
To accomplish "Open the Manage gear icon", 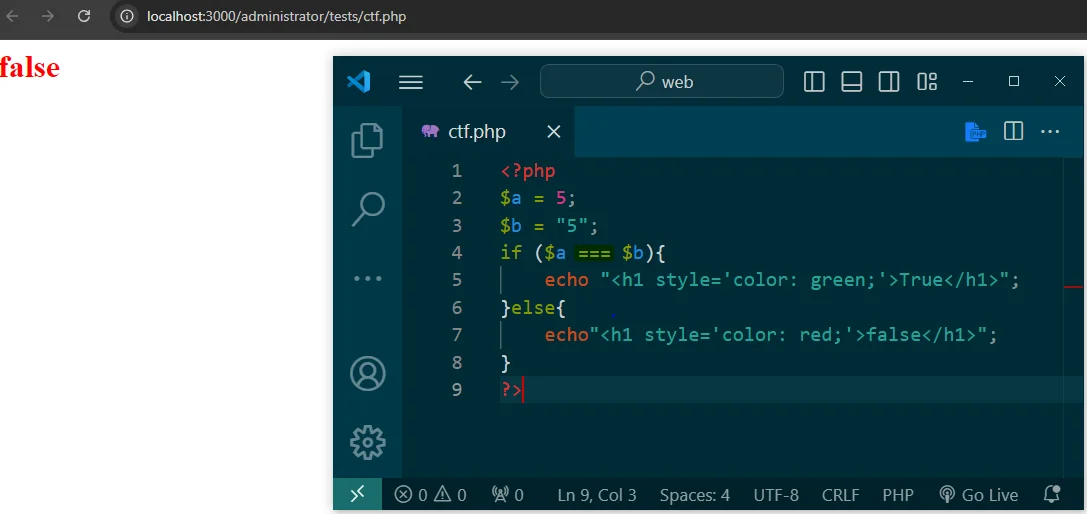I will pos(367,442).
